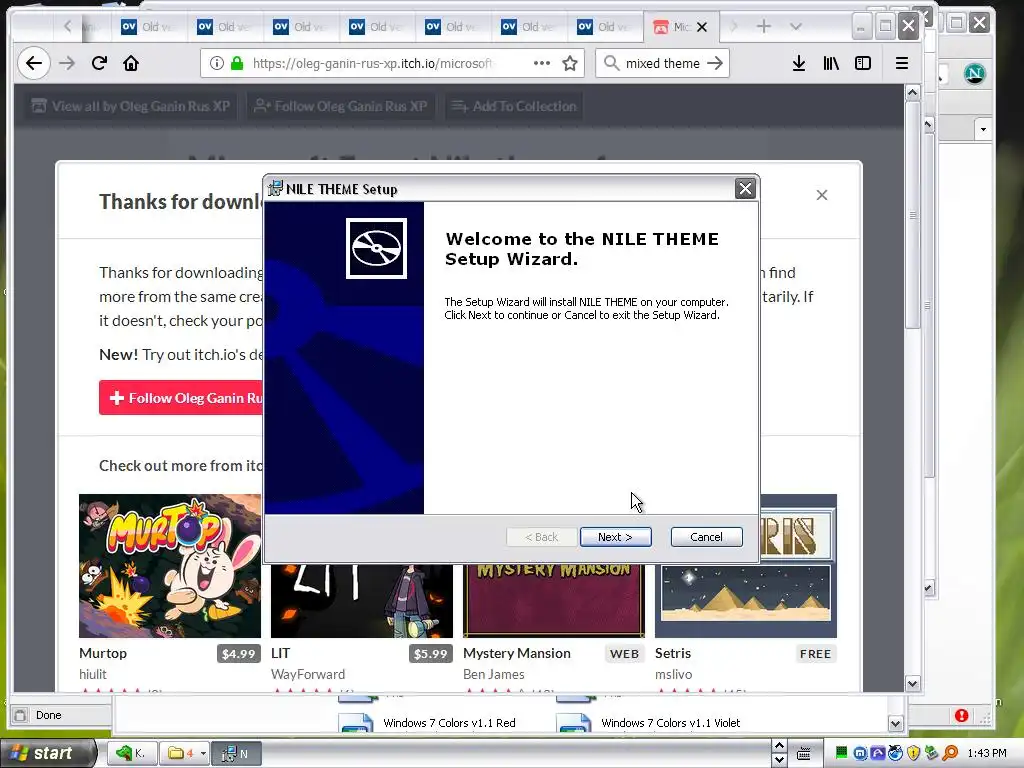1024x768 pixels.
Task: Focus the 'mixed theme' search field
Action: point(662,63)
